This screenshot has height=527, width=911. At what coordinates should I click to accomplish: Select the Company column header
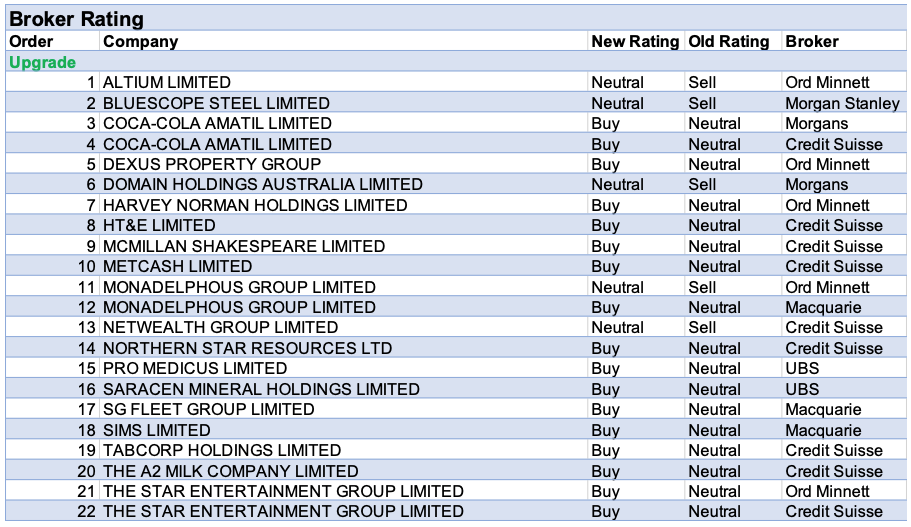[141, 42]
